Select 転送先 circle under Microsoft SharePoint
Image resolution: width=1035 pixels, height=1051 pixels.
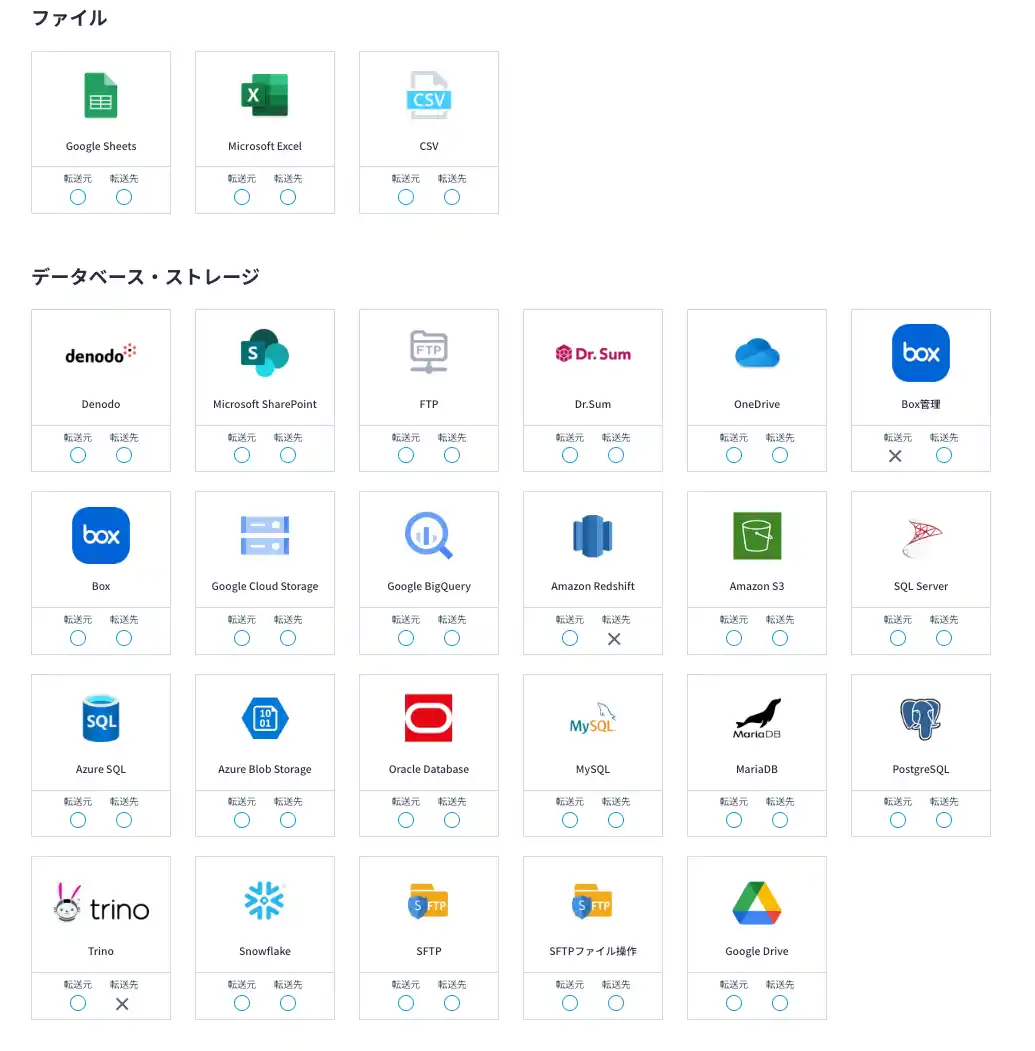point(288,455)
